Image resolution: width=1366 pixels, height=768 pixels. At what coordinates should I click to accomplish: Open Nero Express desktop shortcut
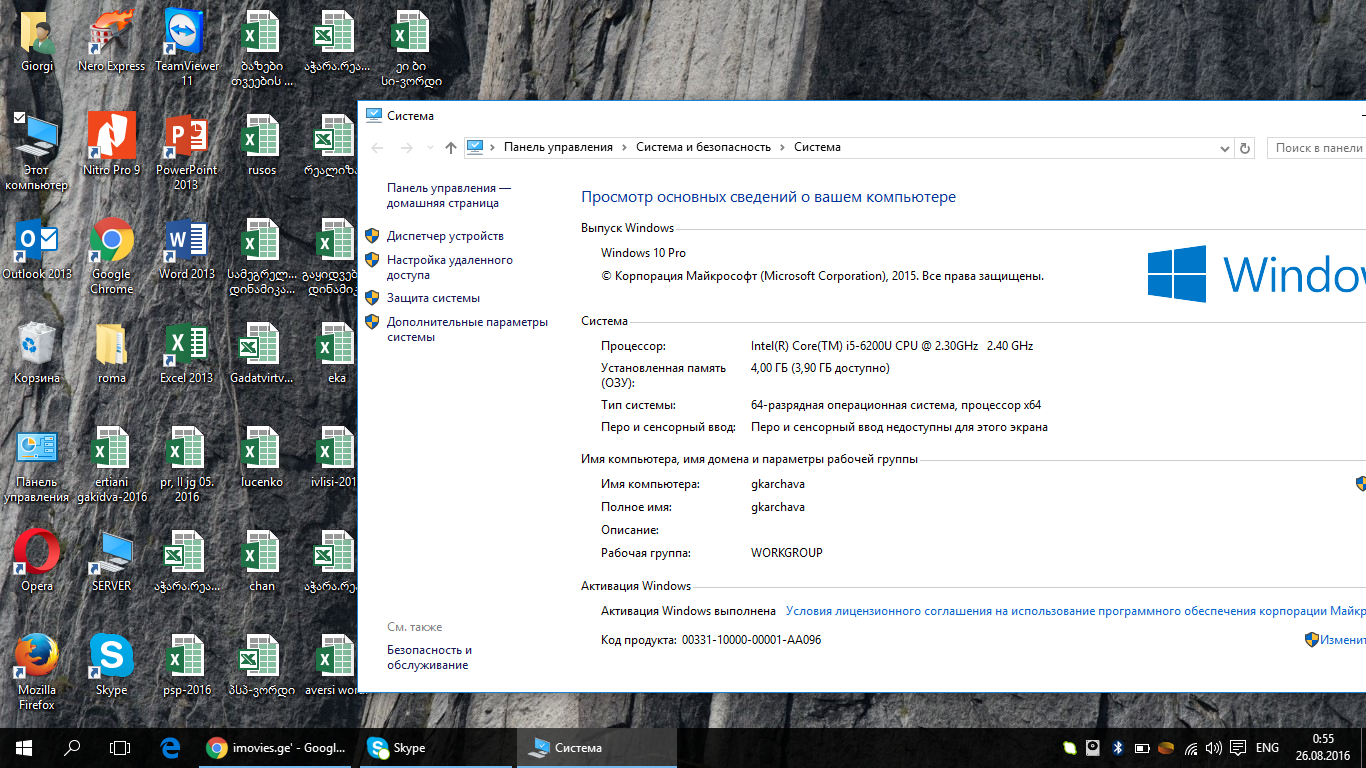point(112,42)
